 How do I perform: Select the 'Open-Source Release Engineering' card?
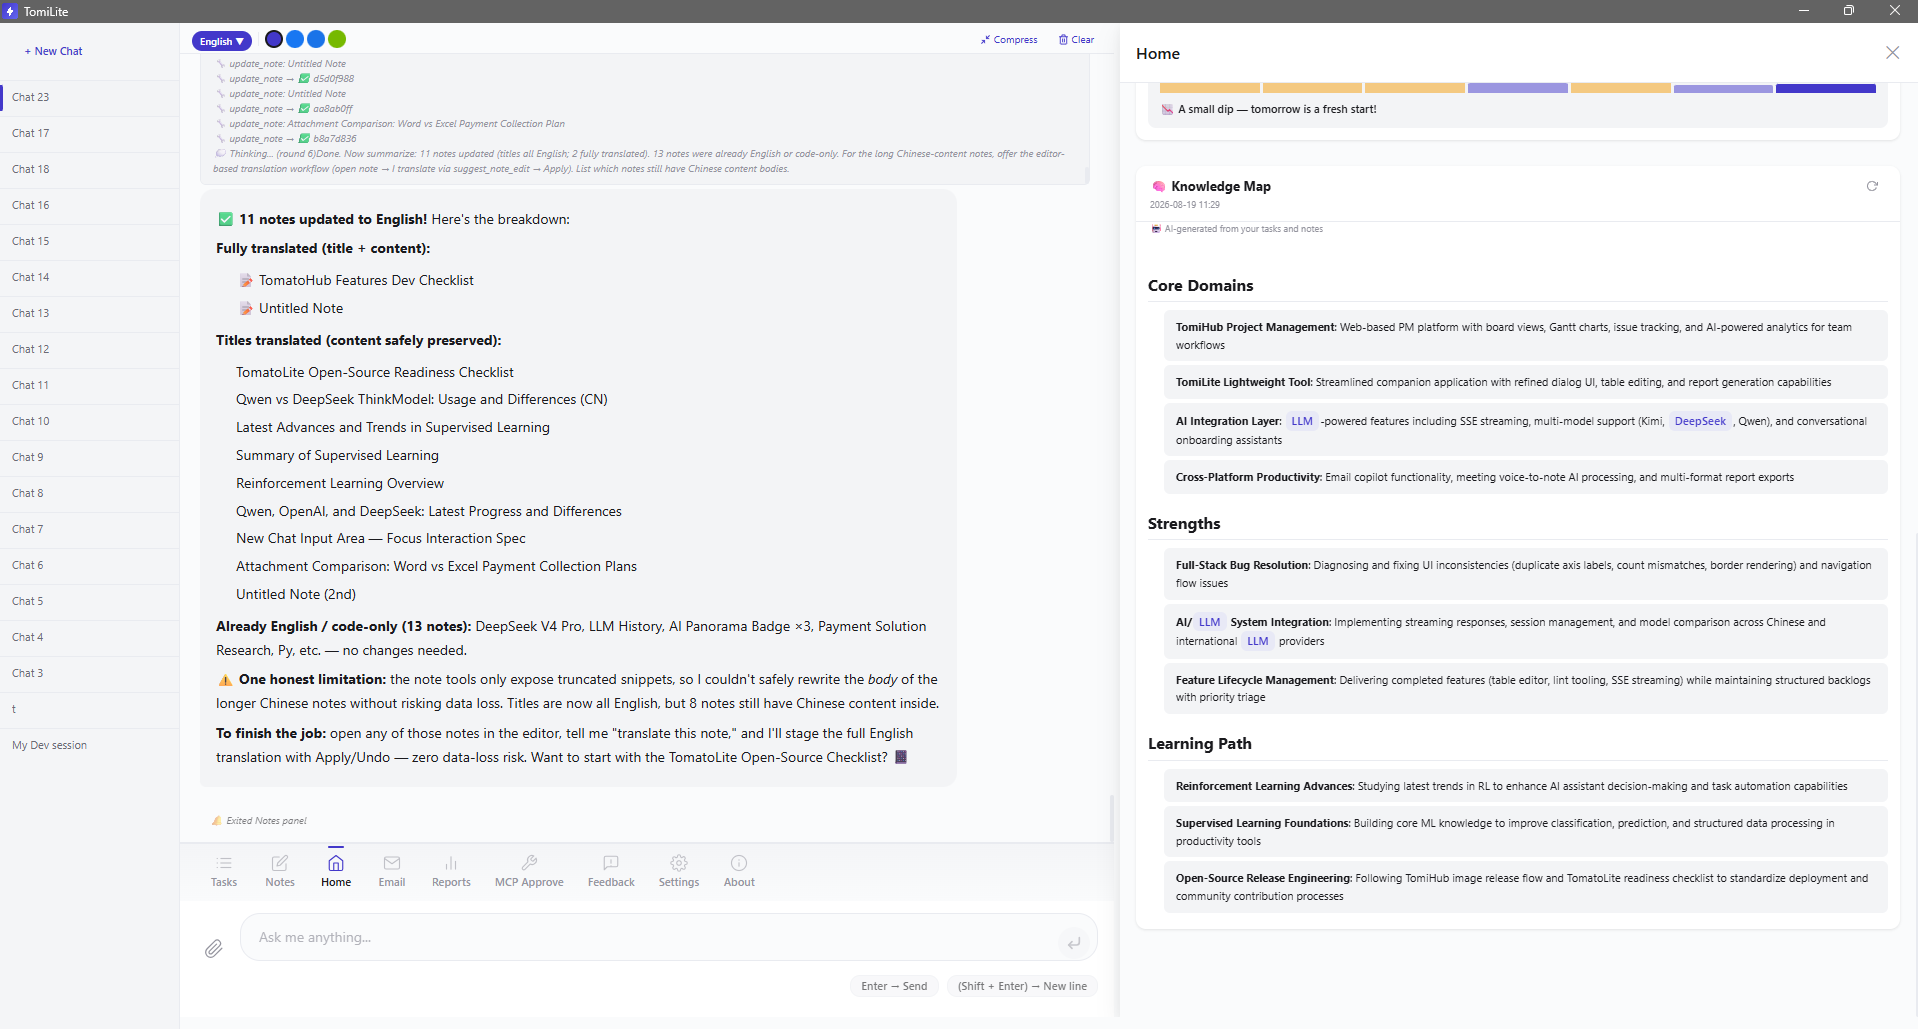click(x=1525, y=887)
